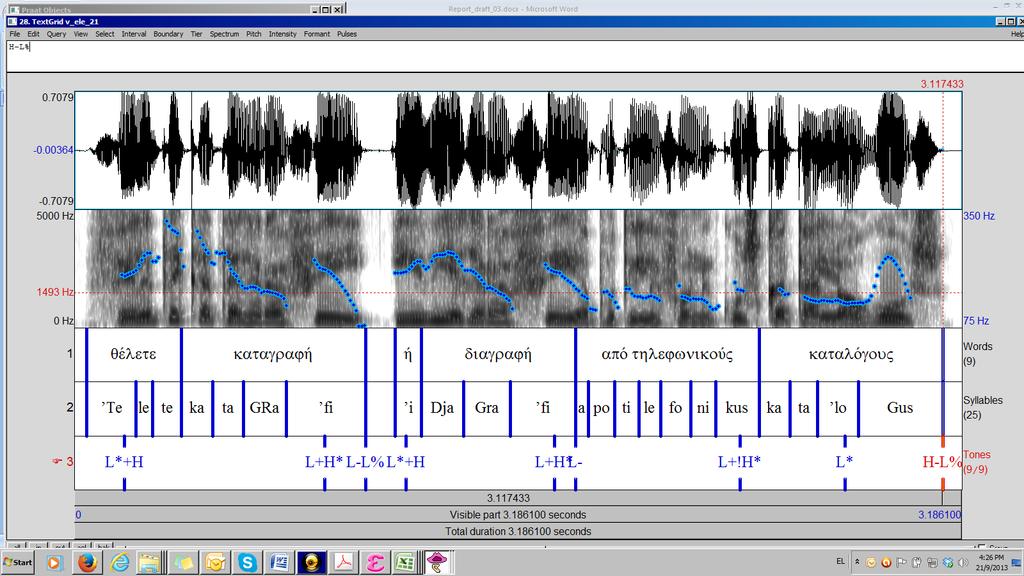Select the Syllables (25) tier label
This screenshot has width=1024, height=576.
983,408
